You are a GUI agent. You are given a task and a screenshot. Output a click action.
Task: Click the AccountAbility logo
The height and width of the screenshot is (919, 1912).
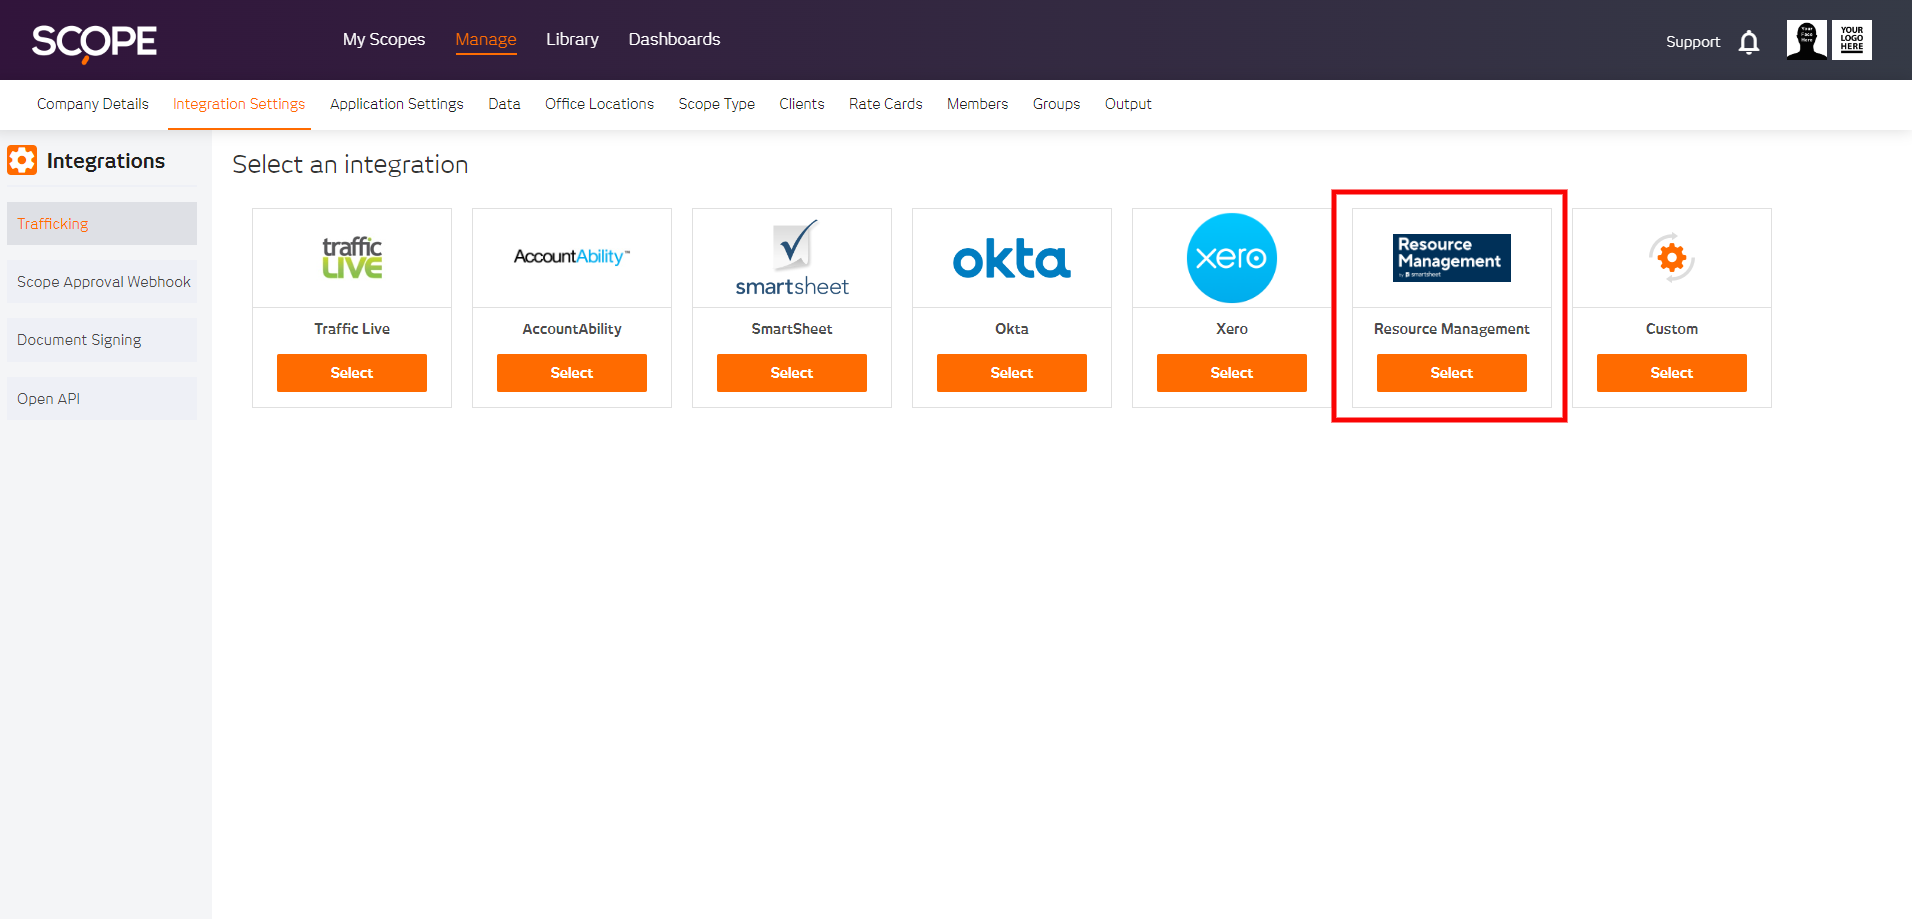572,257
